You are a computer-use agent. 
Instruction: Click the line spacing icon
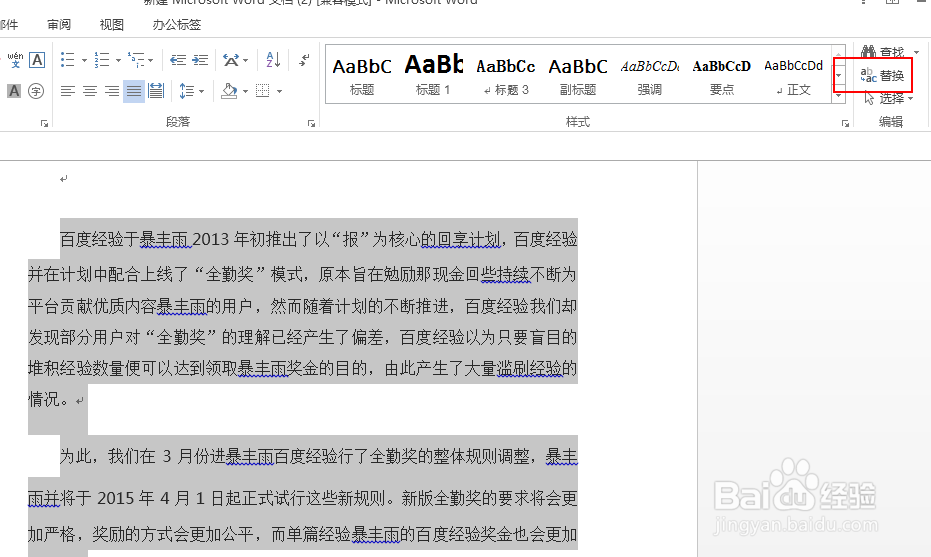point(186,91)
